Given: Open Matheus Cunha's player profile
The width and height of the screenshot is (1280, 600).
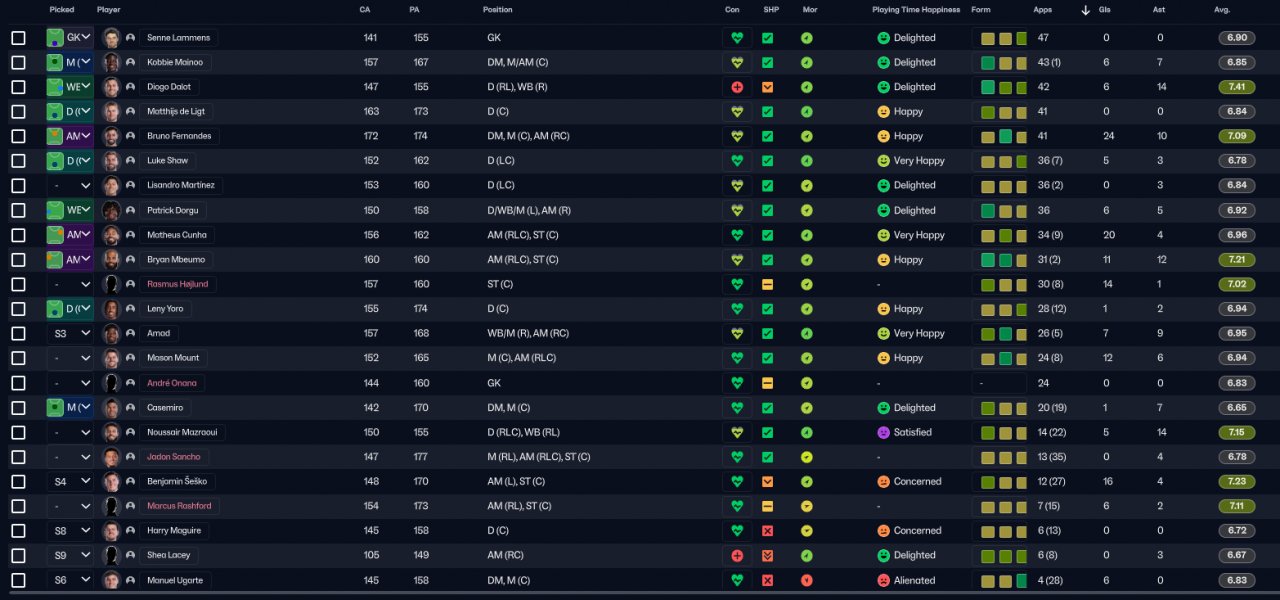Looking at the screenshot, I should click(176, 235).
